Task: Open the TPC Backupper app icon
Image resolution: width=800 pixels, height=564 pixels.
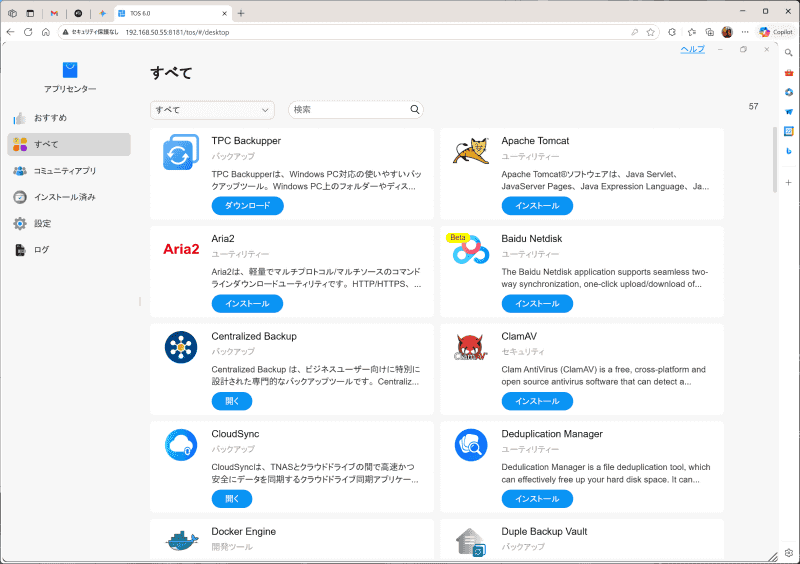Action: click(x=181, y=152)
